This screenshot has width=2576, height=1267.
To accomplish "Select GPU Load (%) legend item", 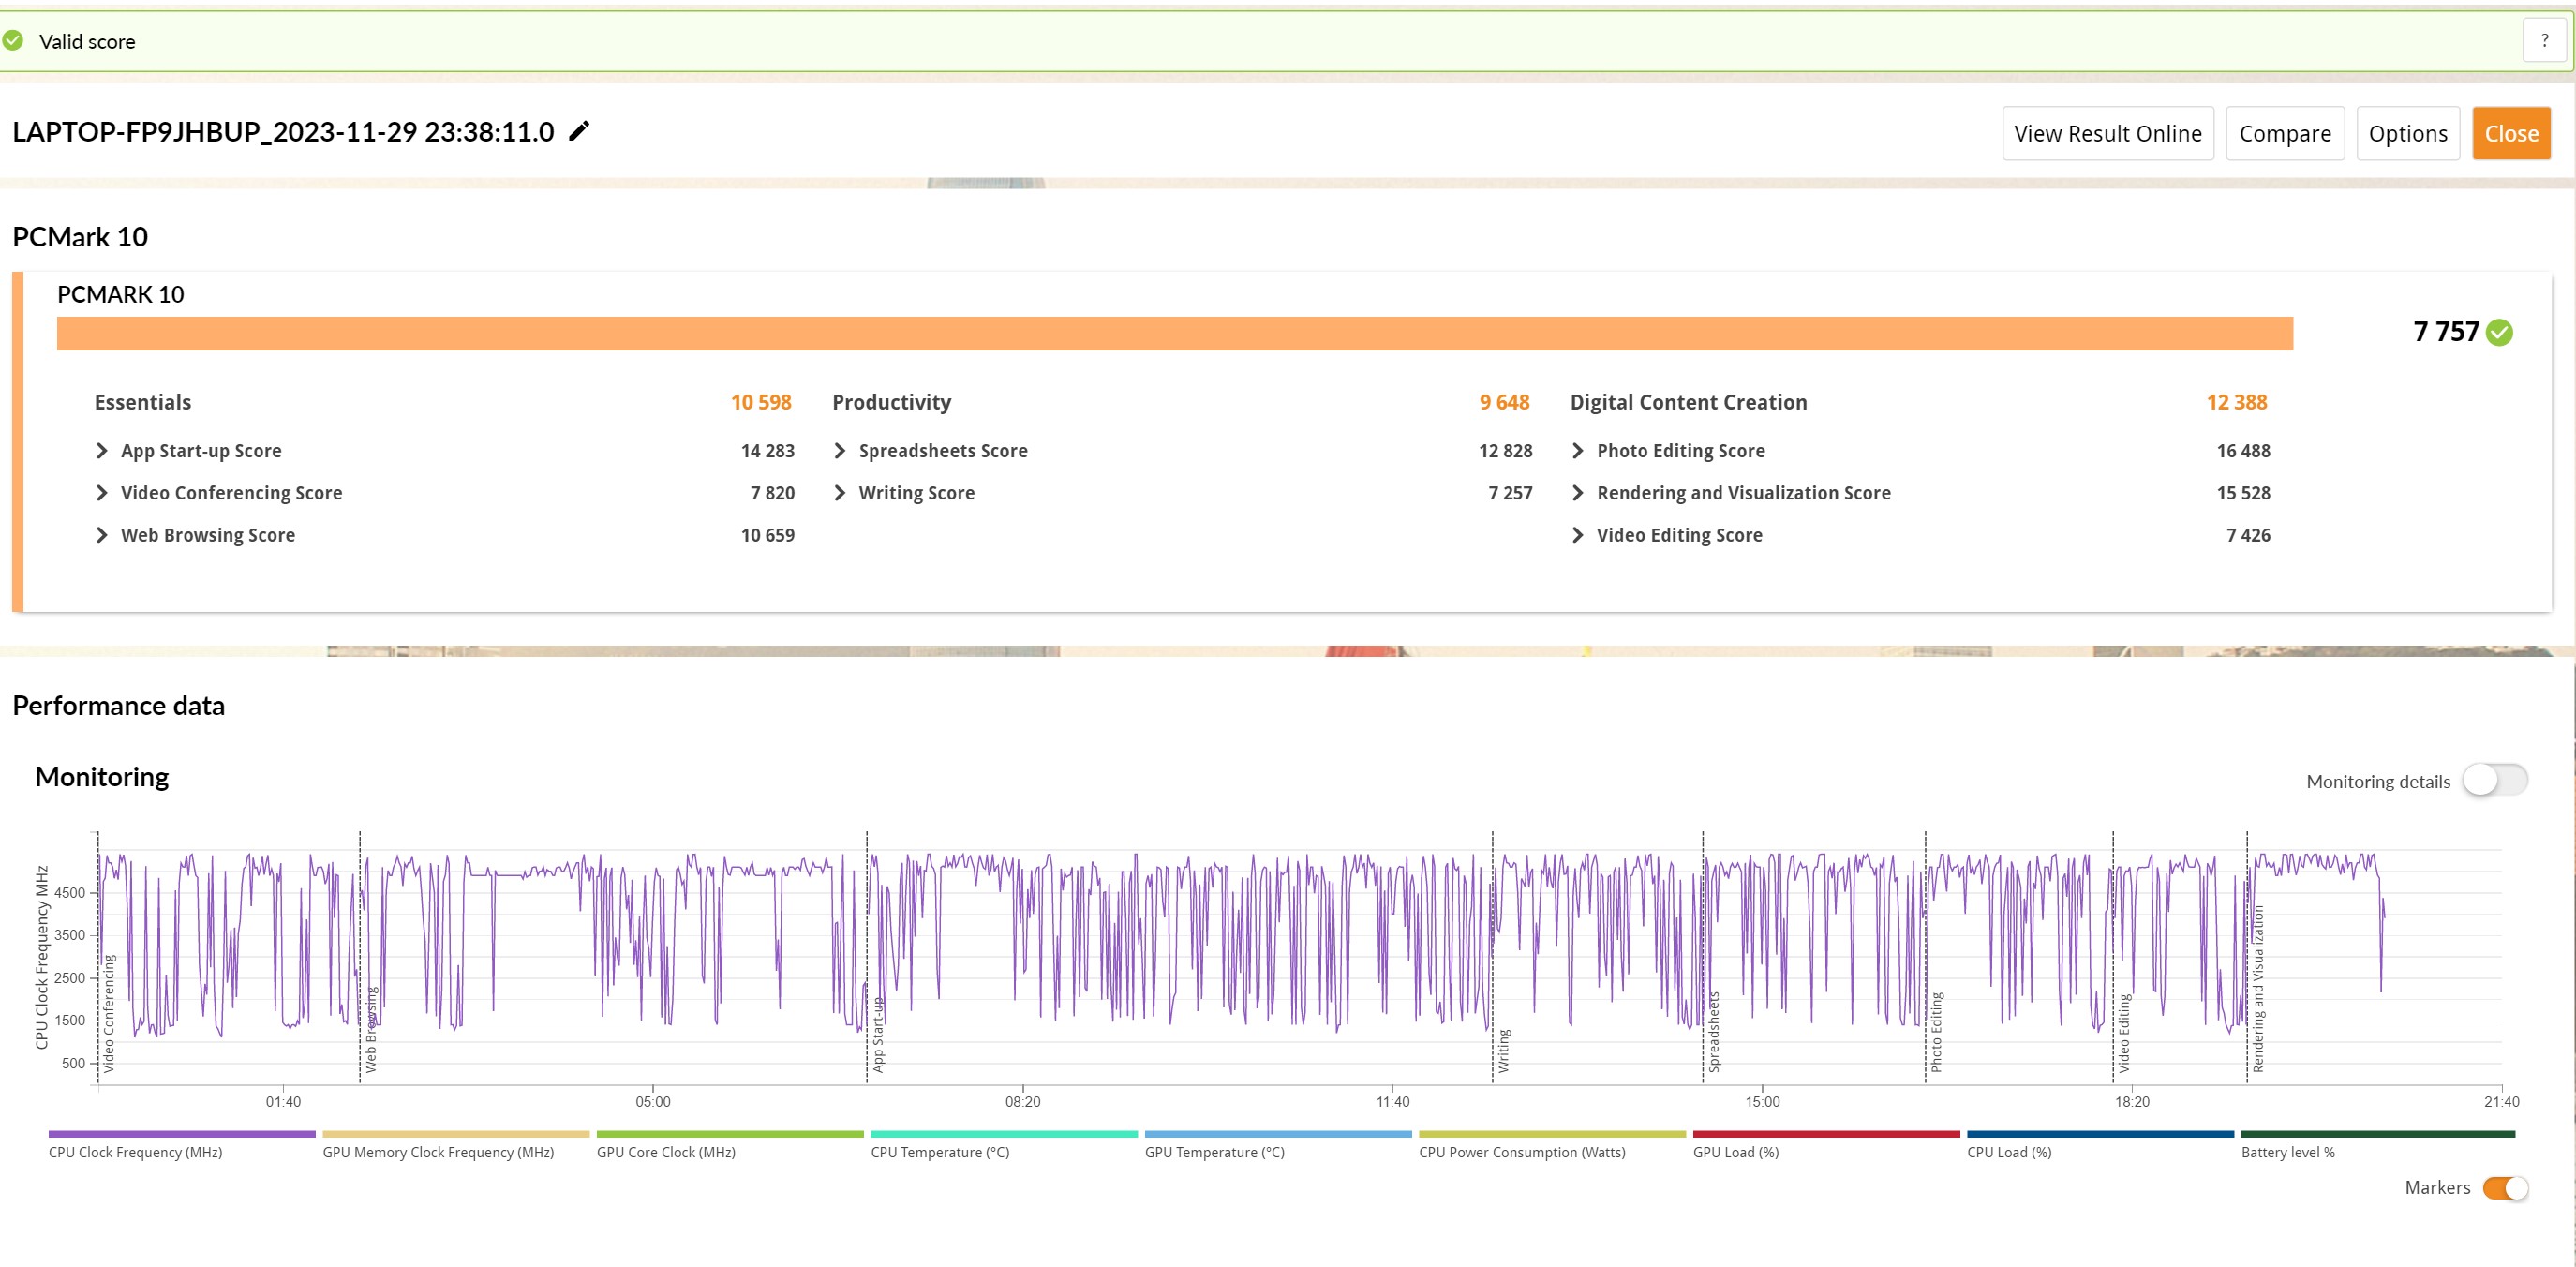I will tap(1735, 1152).
